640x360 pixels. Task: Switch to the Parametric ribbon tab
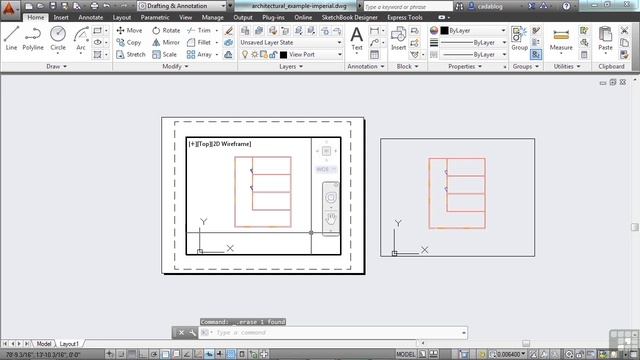(155, 17)
